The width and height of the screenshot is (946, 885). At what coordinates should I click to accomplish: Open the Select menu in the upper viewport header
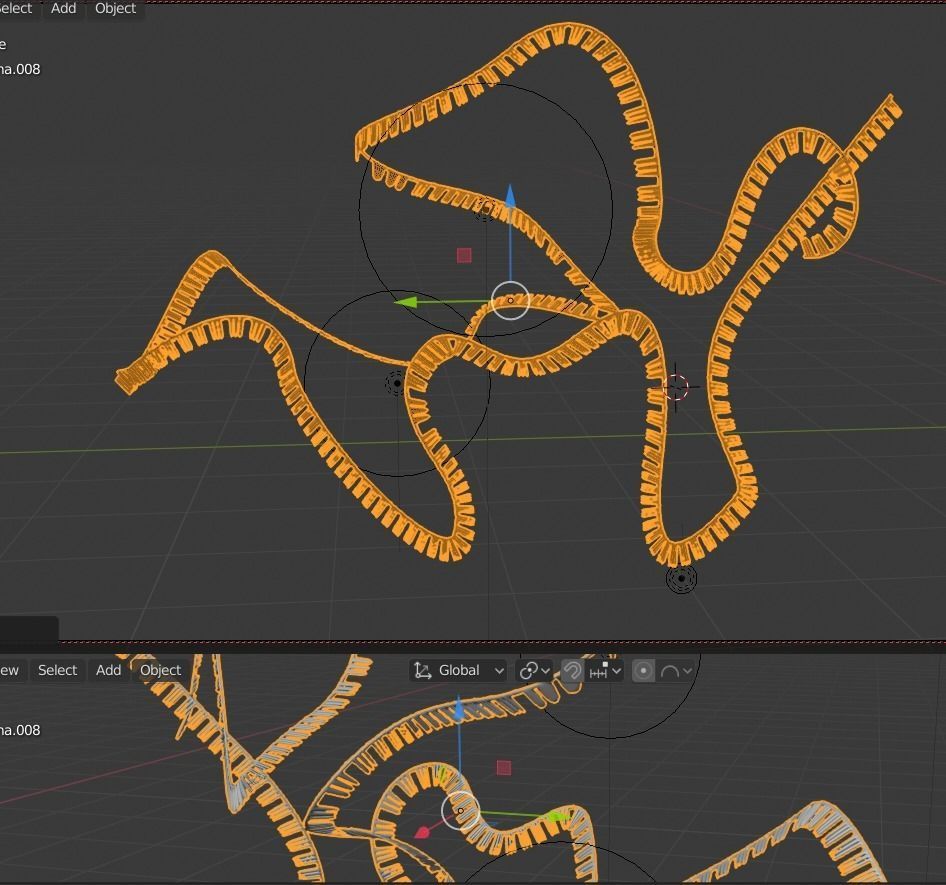tap(15, 8)
